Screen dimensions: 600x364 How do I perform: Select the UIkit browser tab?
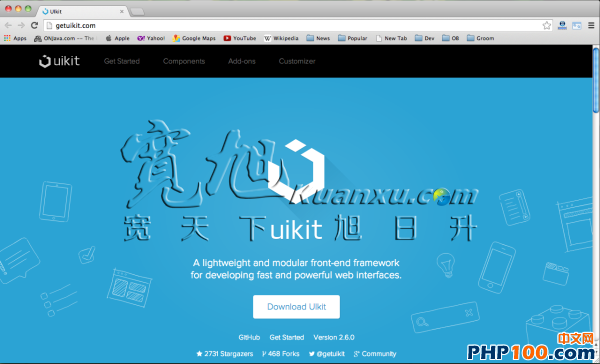(83, 11)
